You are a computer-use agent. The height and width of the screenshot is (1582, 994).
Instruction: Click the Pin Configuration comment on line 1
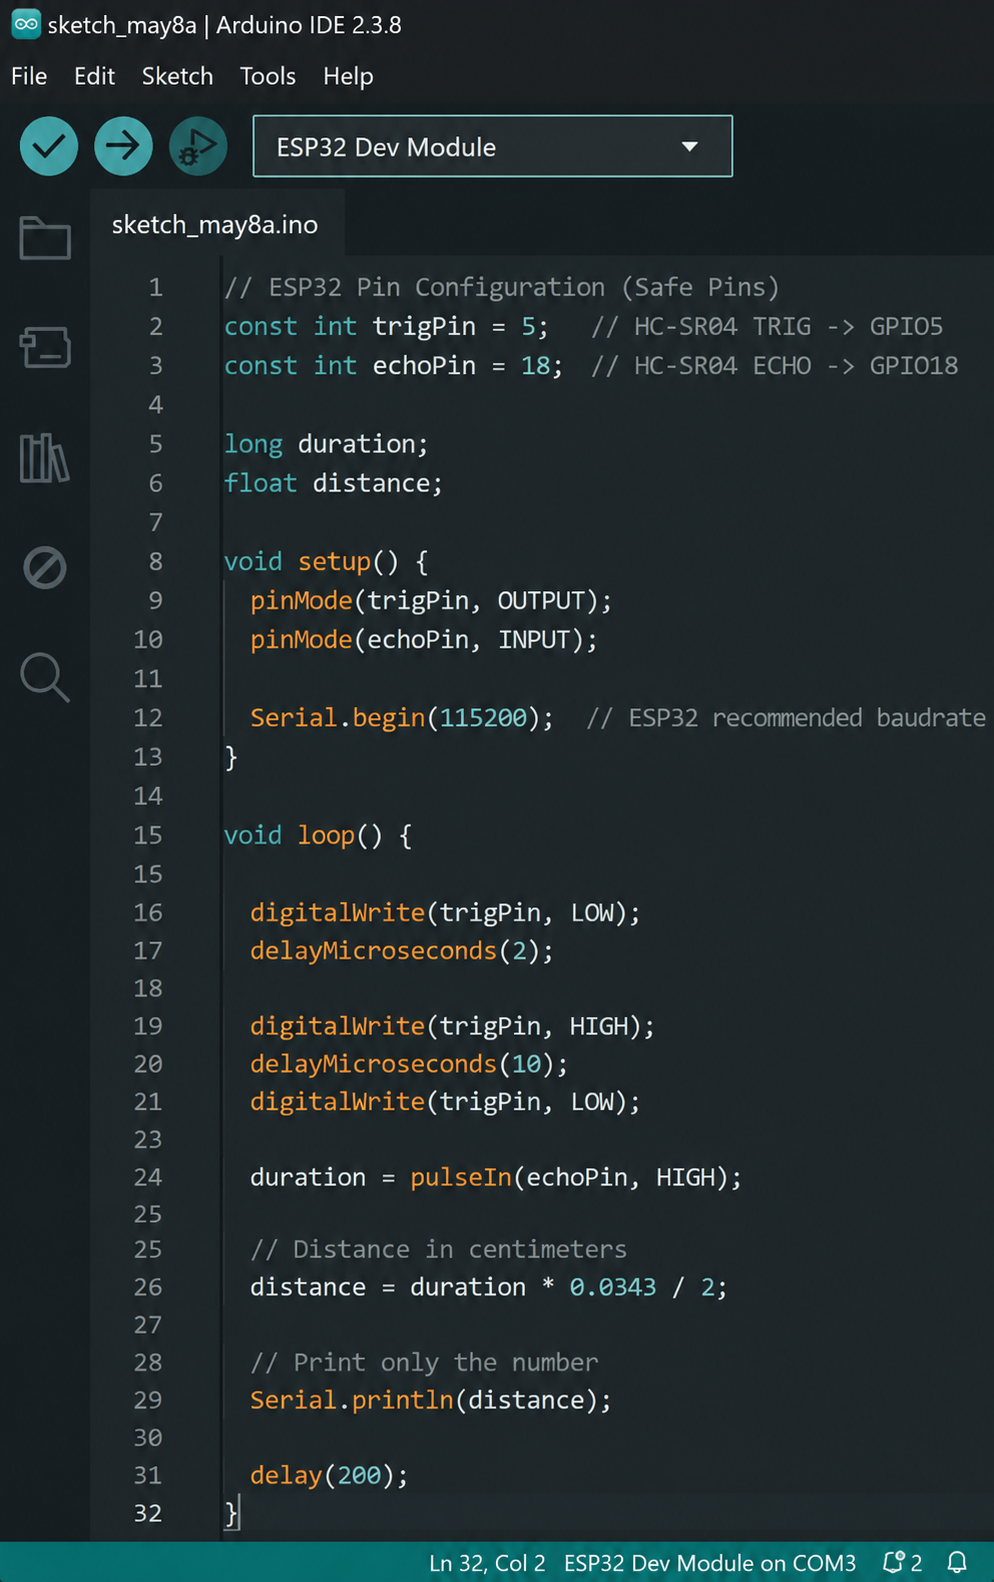[x=502, y=288]
